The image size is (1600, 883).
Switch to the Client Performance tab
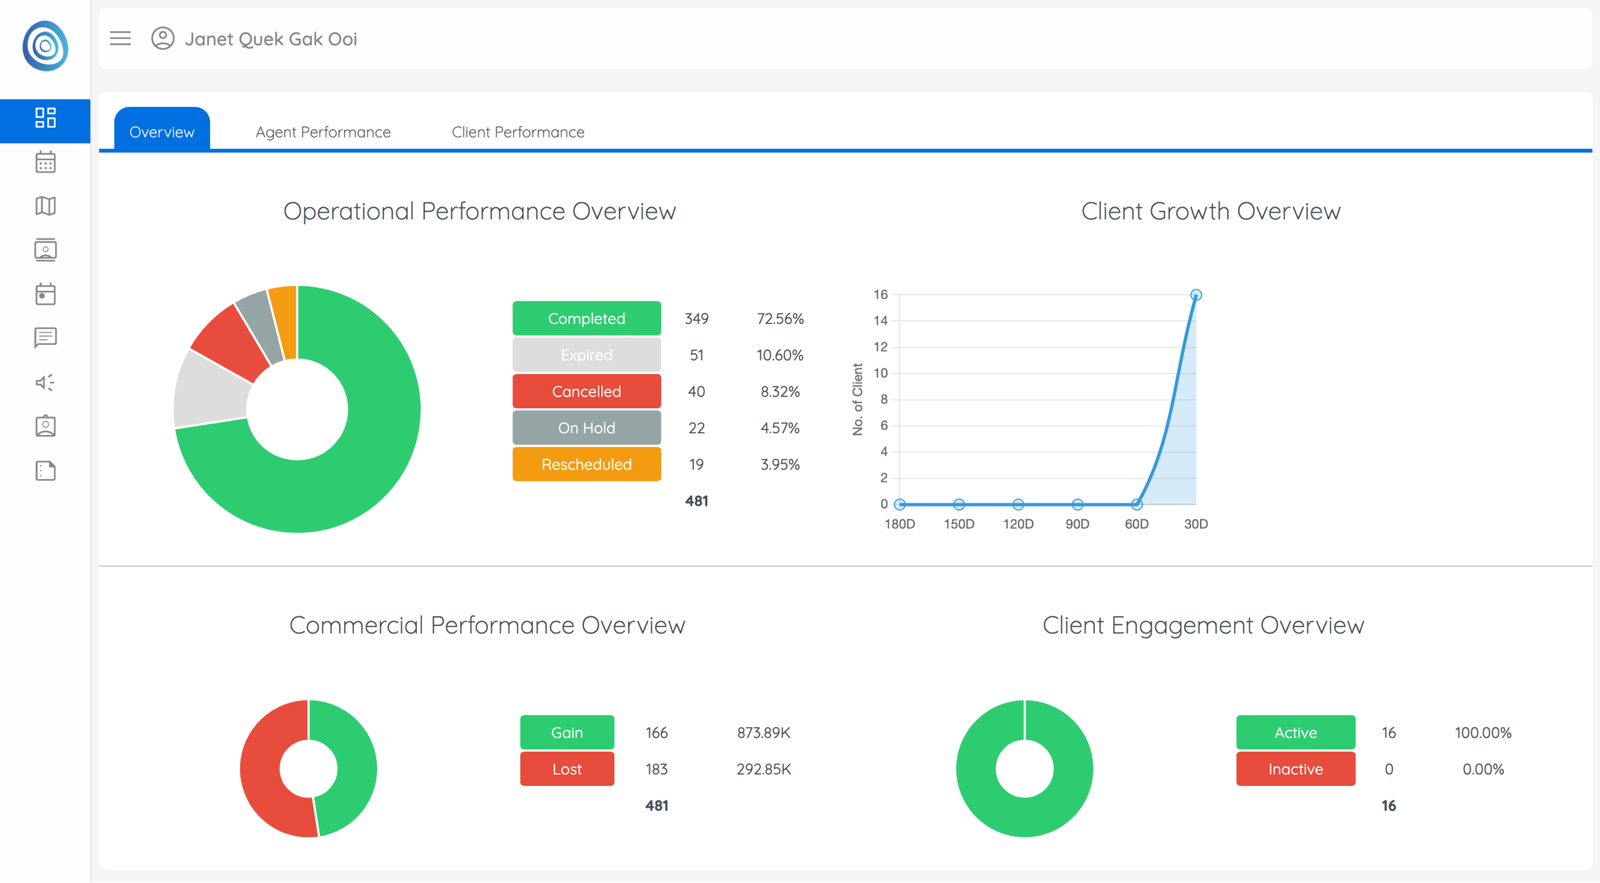(x=517, y=132)
